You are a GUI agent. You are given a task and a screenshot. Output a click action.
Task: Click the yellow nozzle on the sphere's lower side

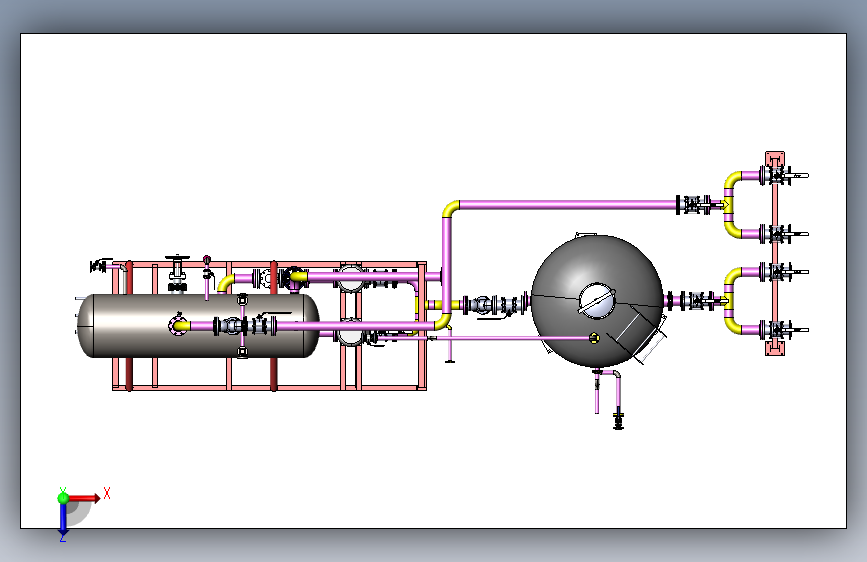coord(594,337)
